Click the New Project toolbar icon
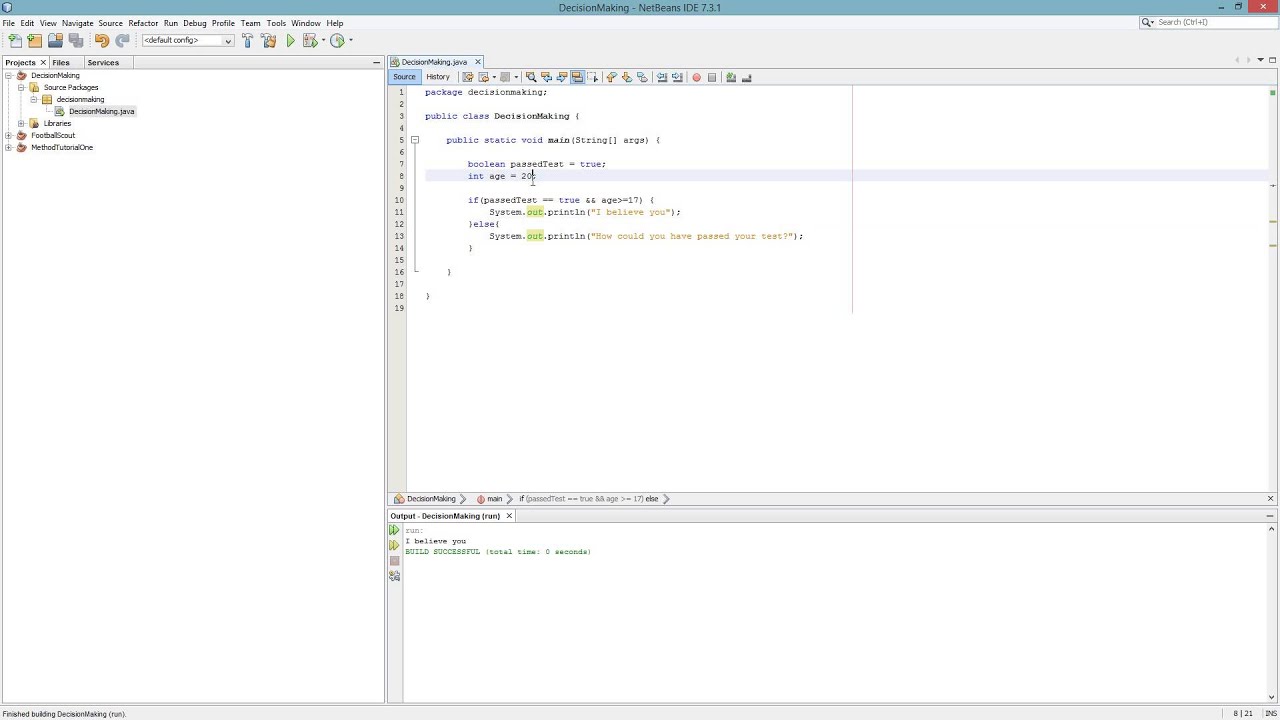Screen dimensions: 1280x720 pyautogui.click(x=35, y=41)
